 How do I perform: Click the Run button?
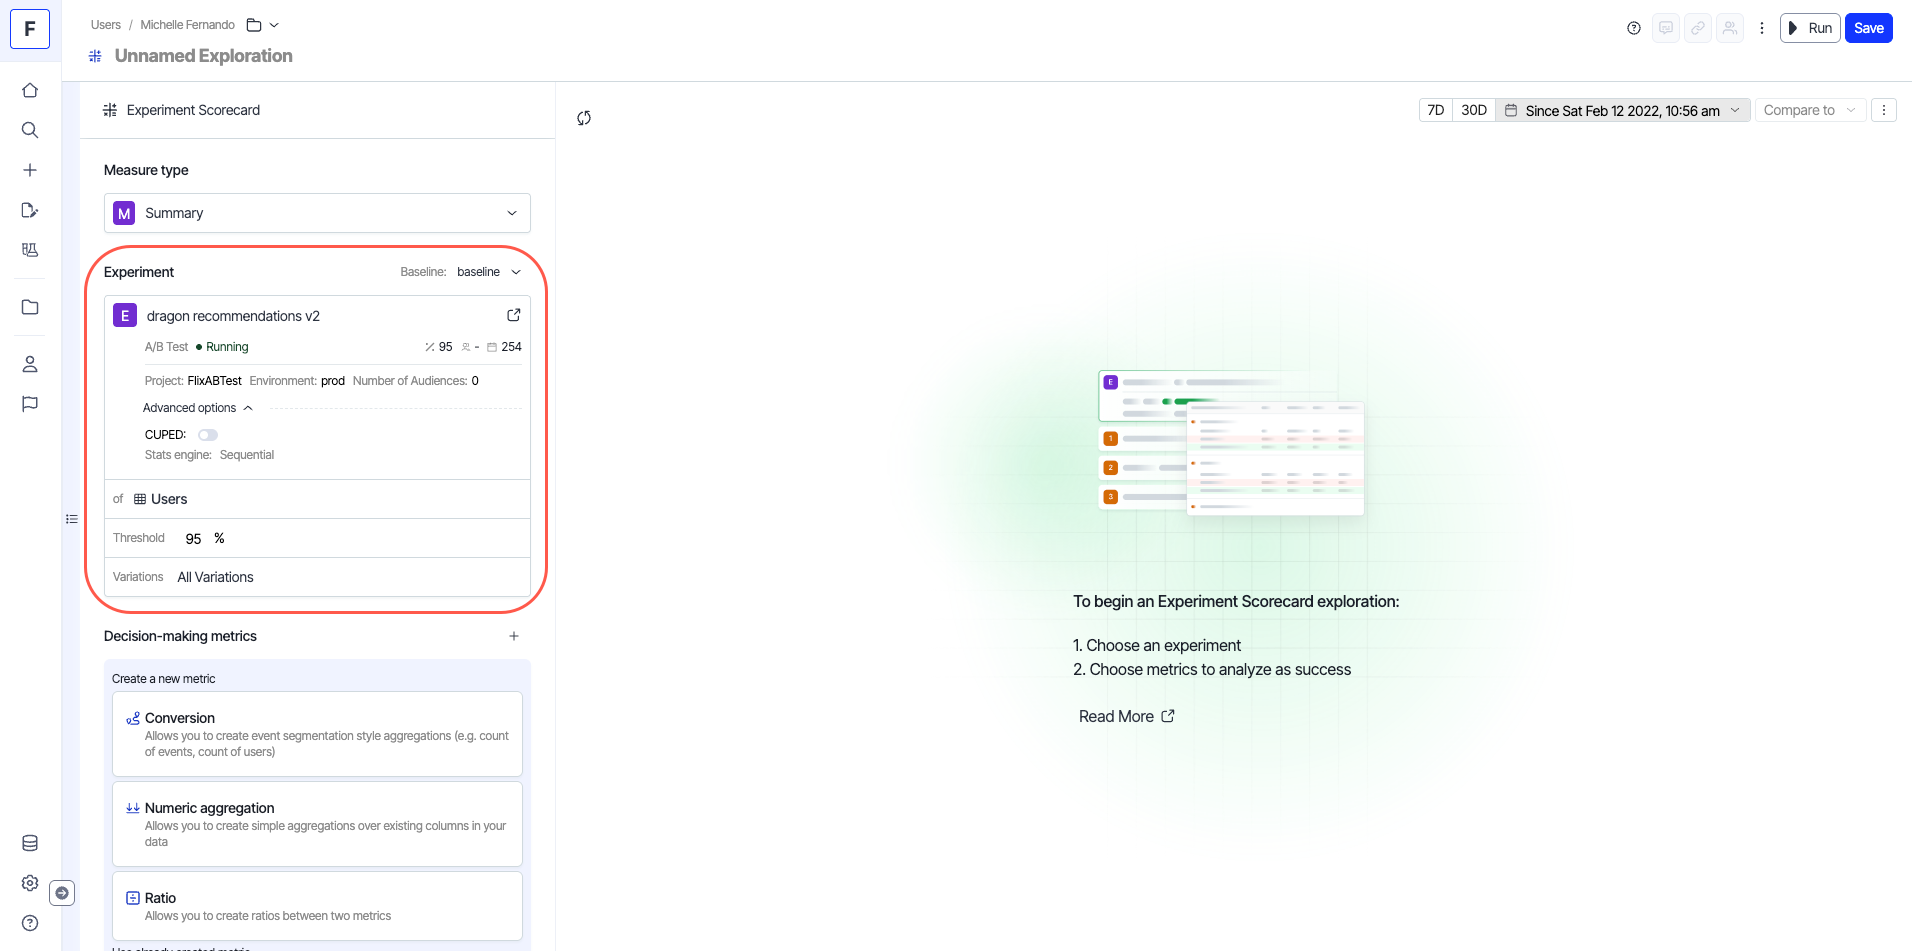[x=1810, y=28]
